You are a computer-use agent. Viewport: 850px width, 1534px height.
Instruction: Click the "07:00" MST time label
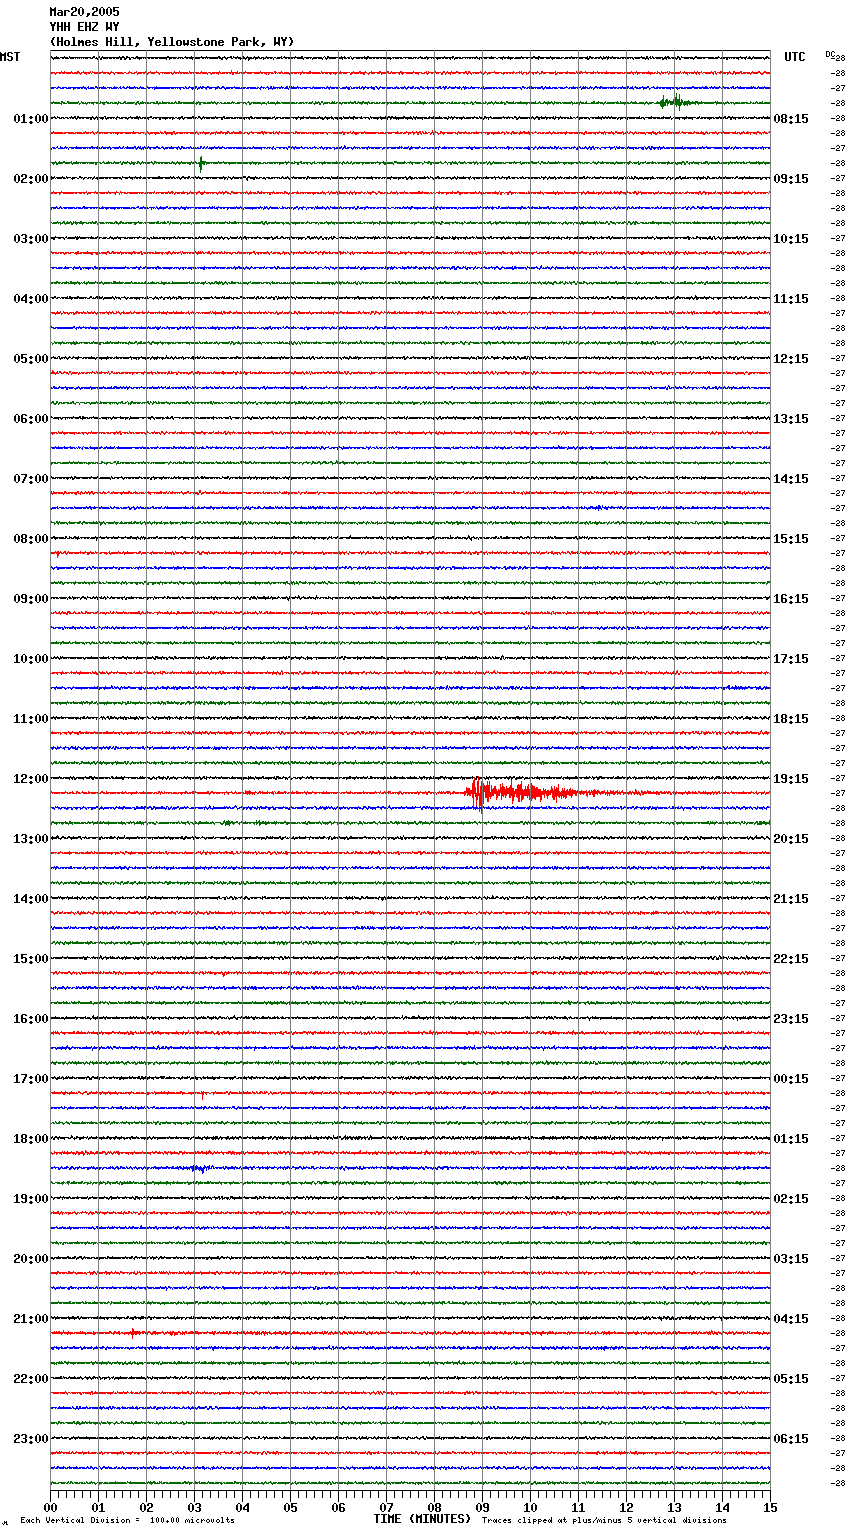coord(31,479)
